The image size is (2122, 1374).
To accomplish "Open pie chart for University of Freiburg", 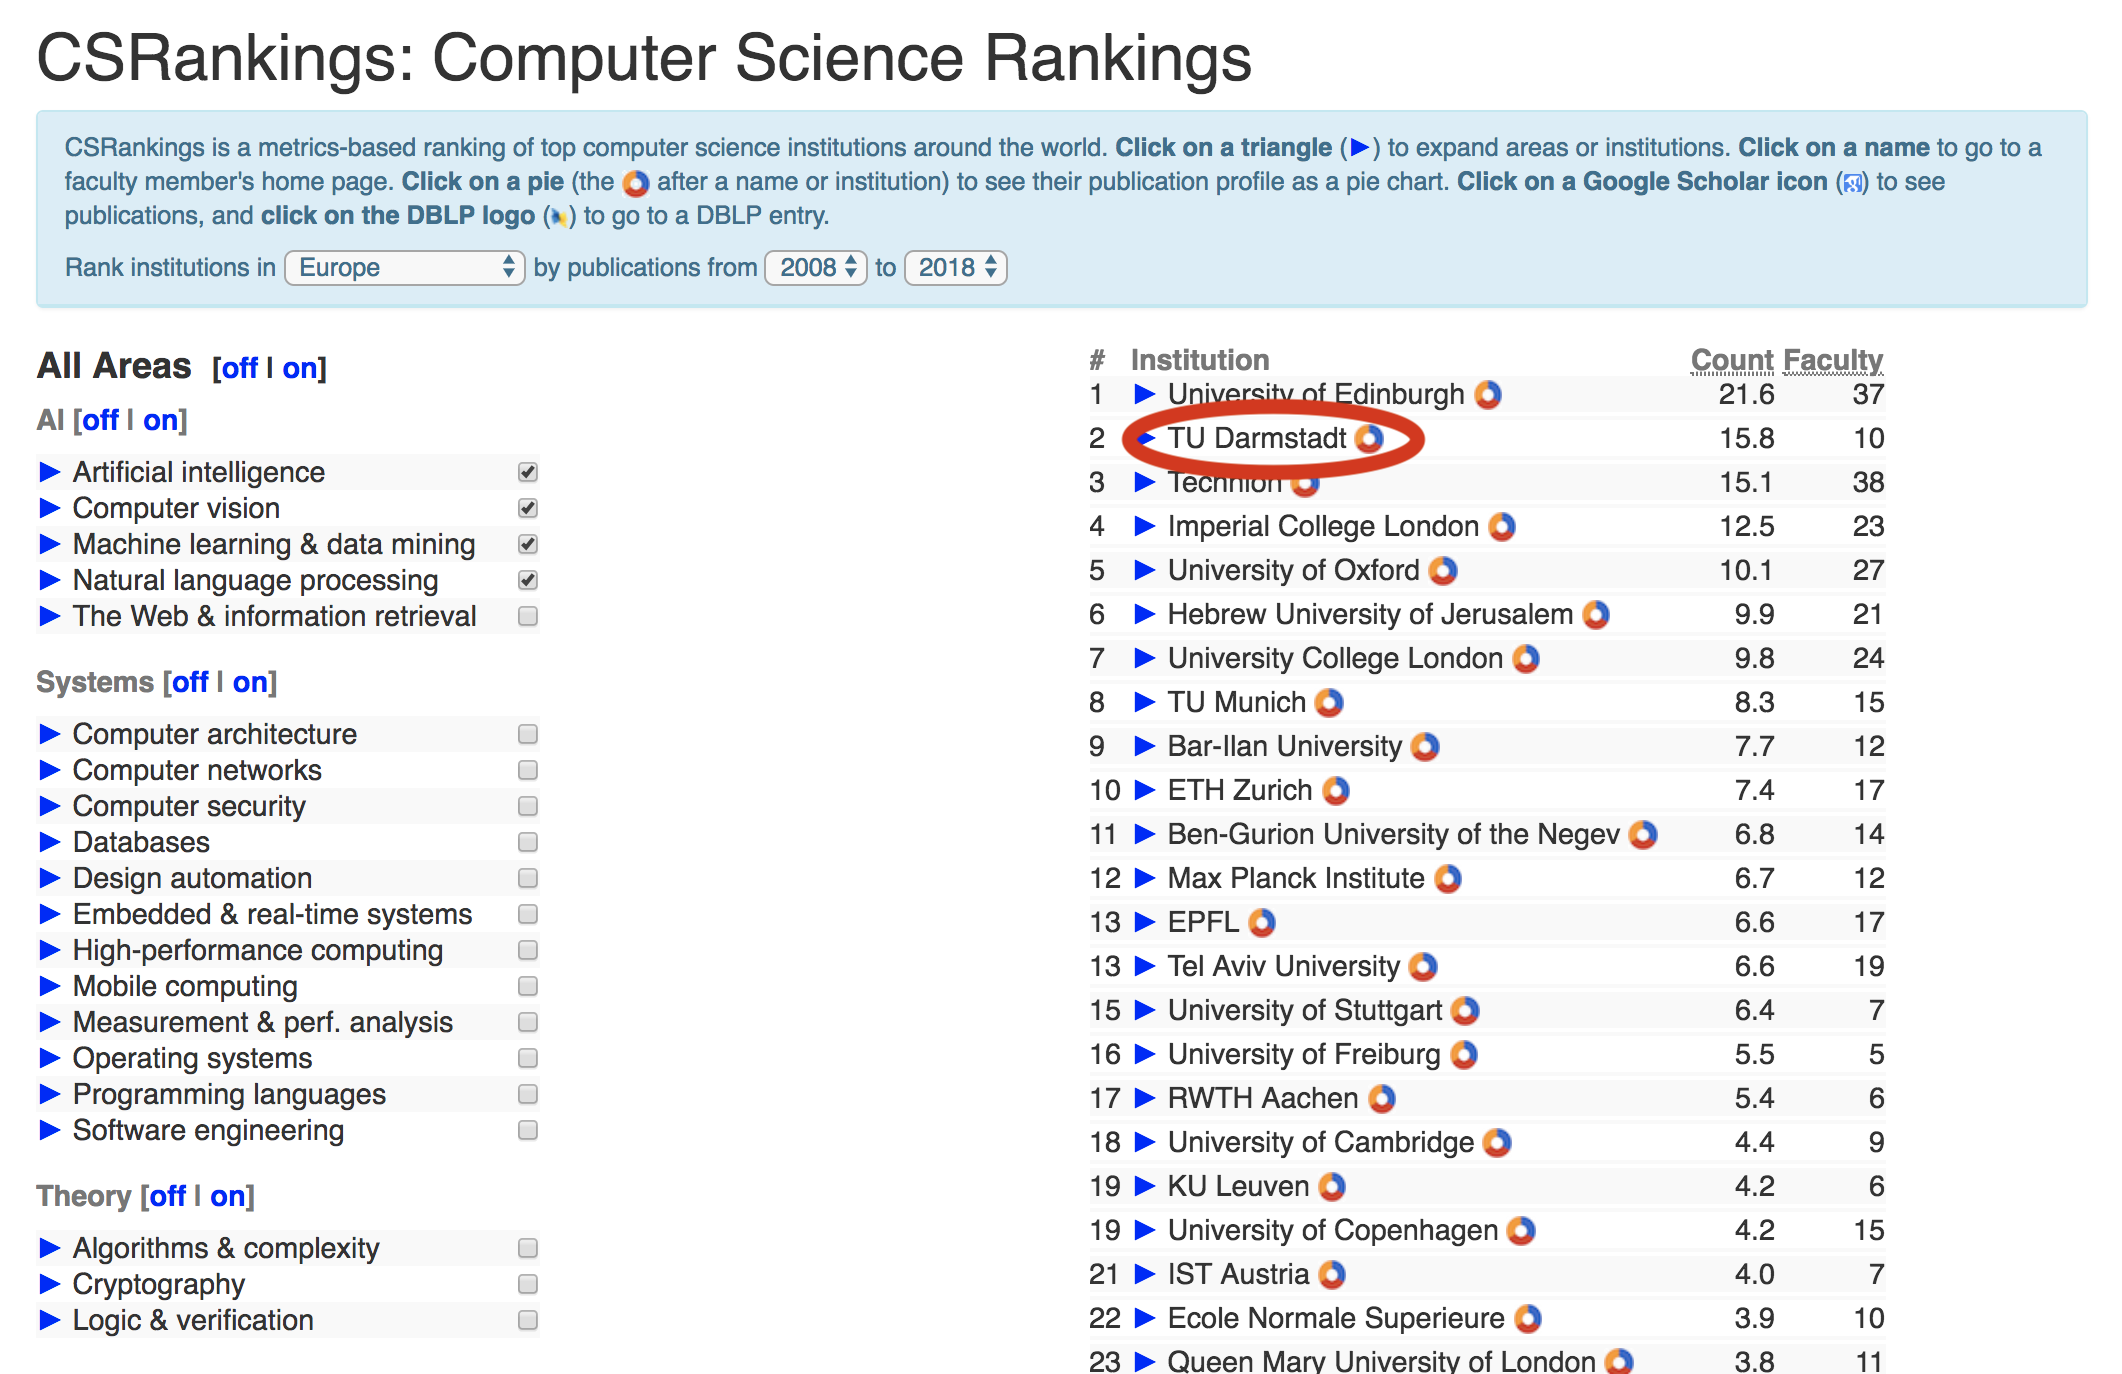I will pos(1464,1054).
